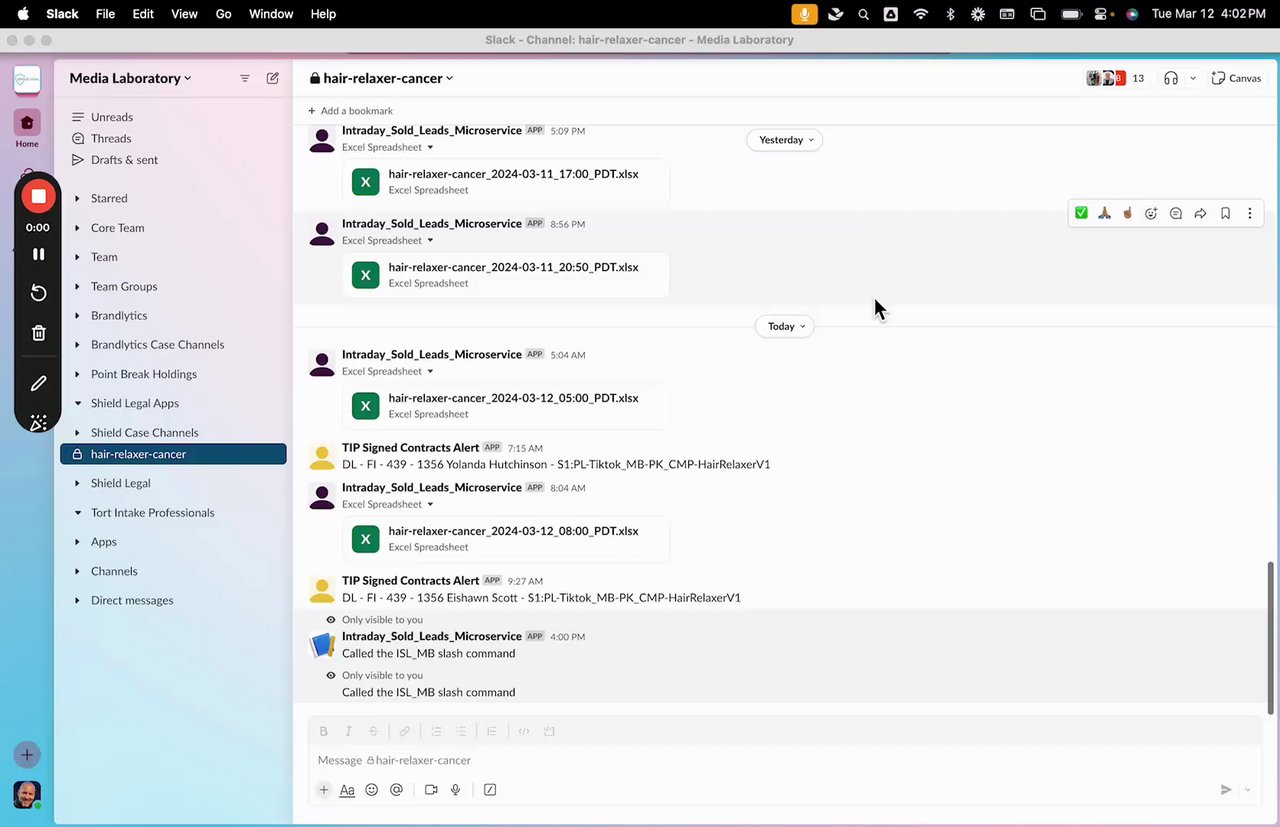Open hair-relaxer-cancer_2024-03-12_08:00_PDT.xlsx spreadsheet
The image size is (1280, 827).
[x=505, y=538]
